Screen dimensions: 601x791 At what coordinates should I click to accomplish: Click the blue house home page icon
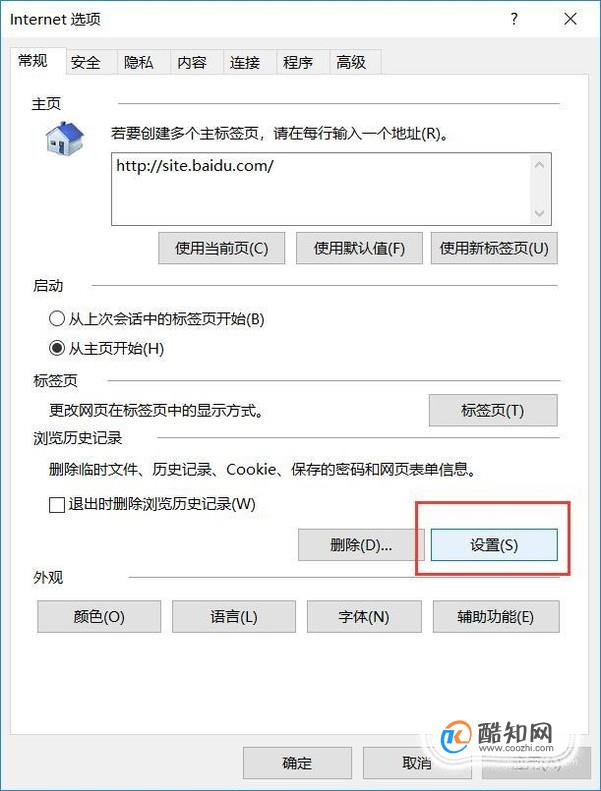pyautogui.click(x=65, y=138)
